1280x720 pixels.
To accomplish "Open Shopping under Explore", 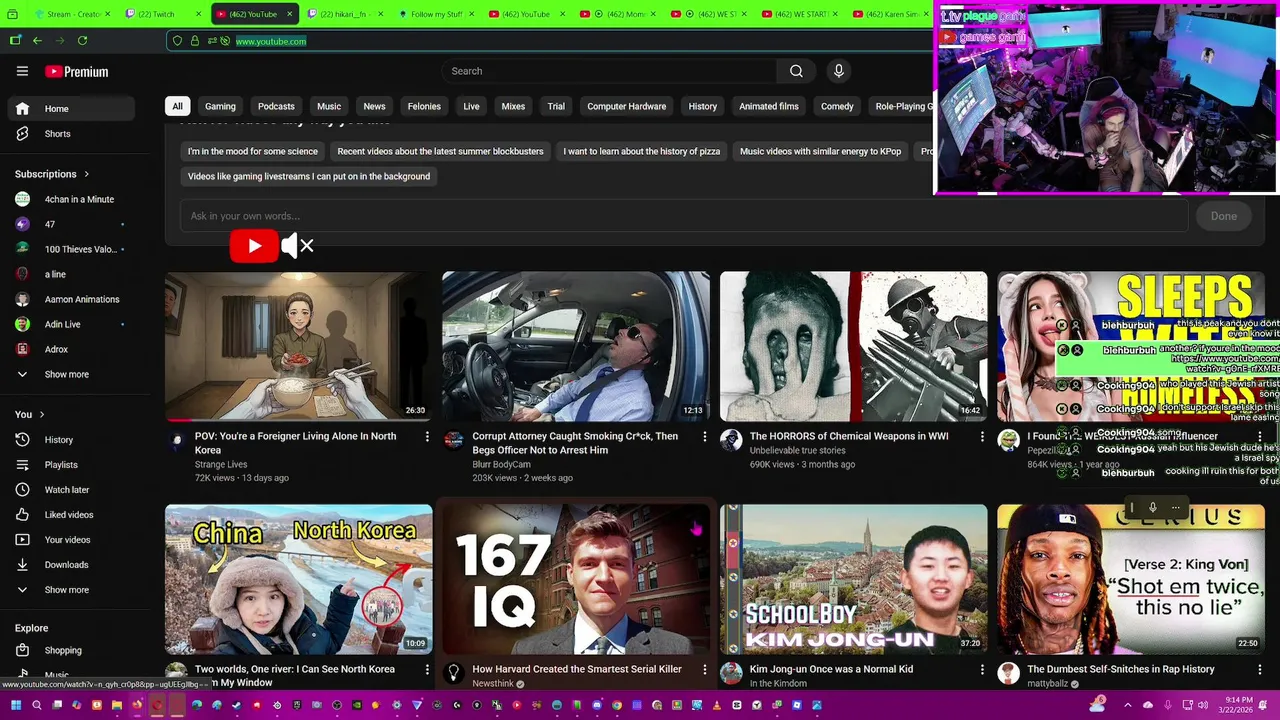I will tap(70, 650).
